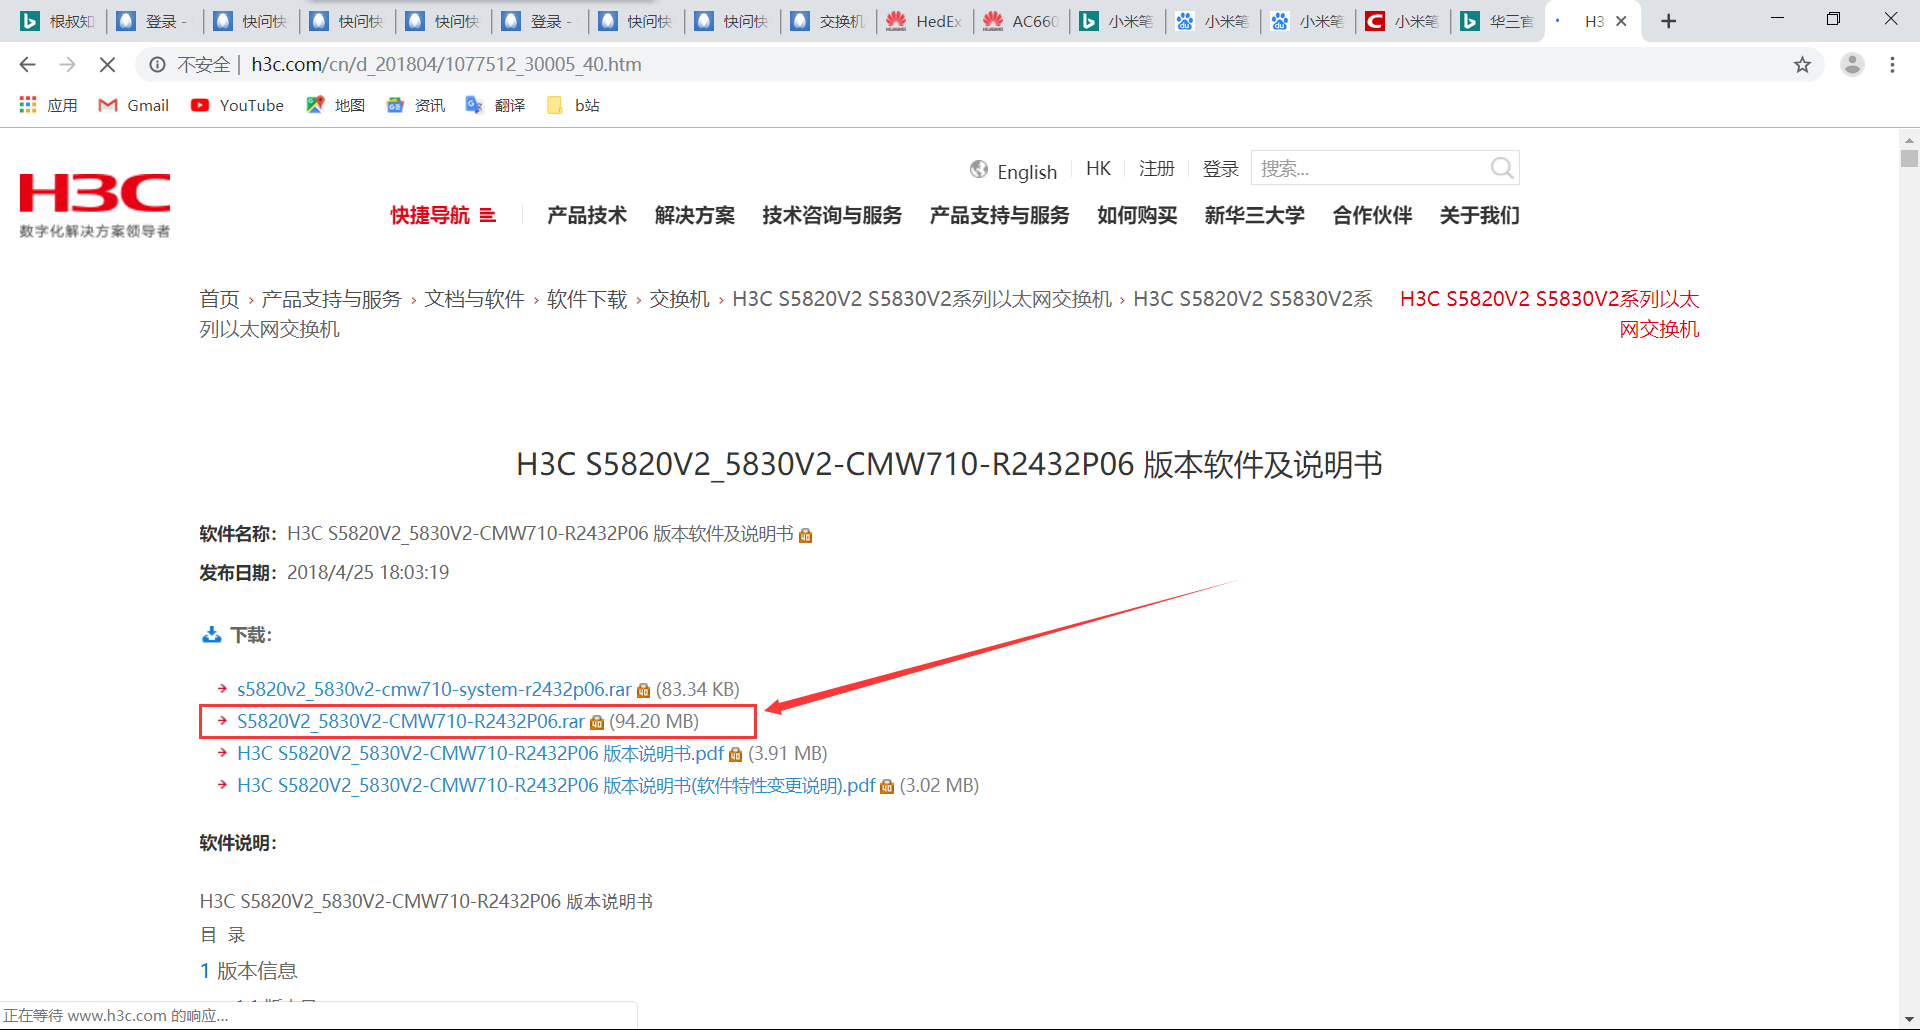Click the magnifier search icon
This screenshot has height=1030, width=1920.
[1502, 168]
